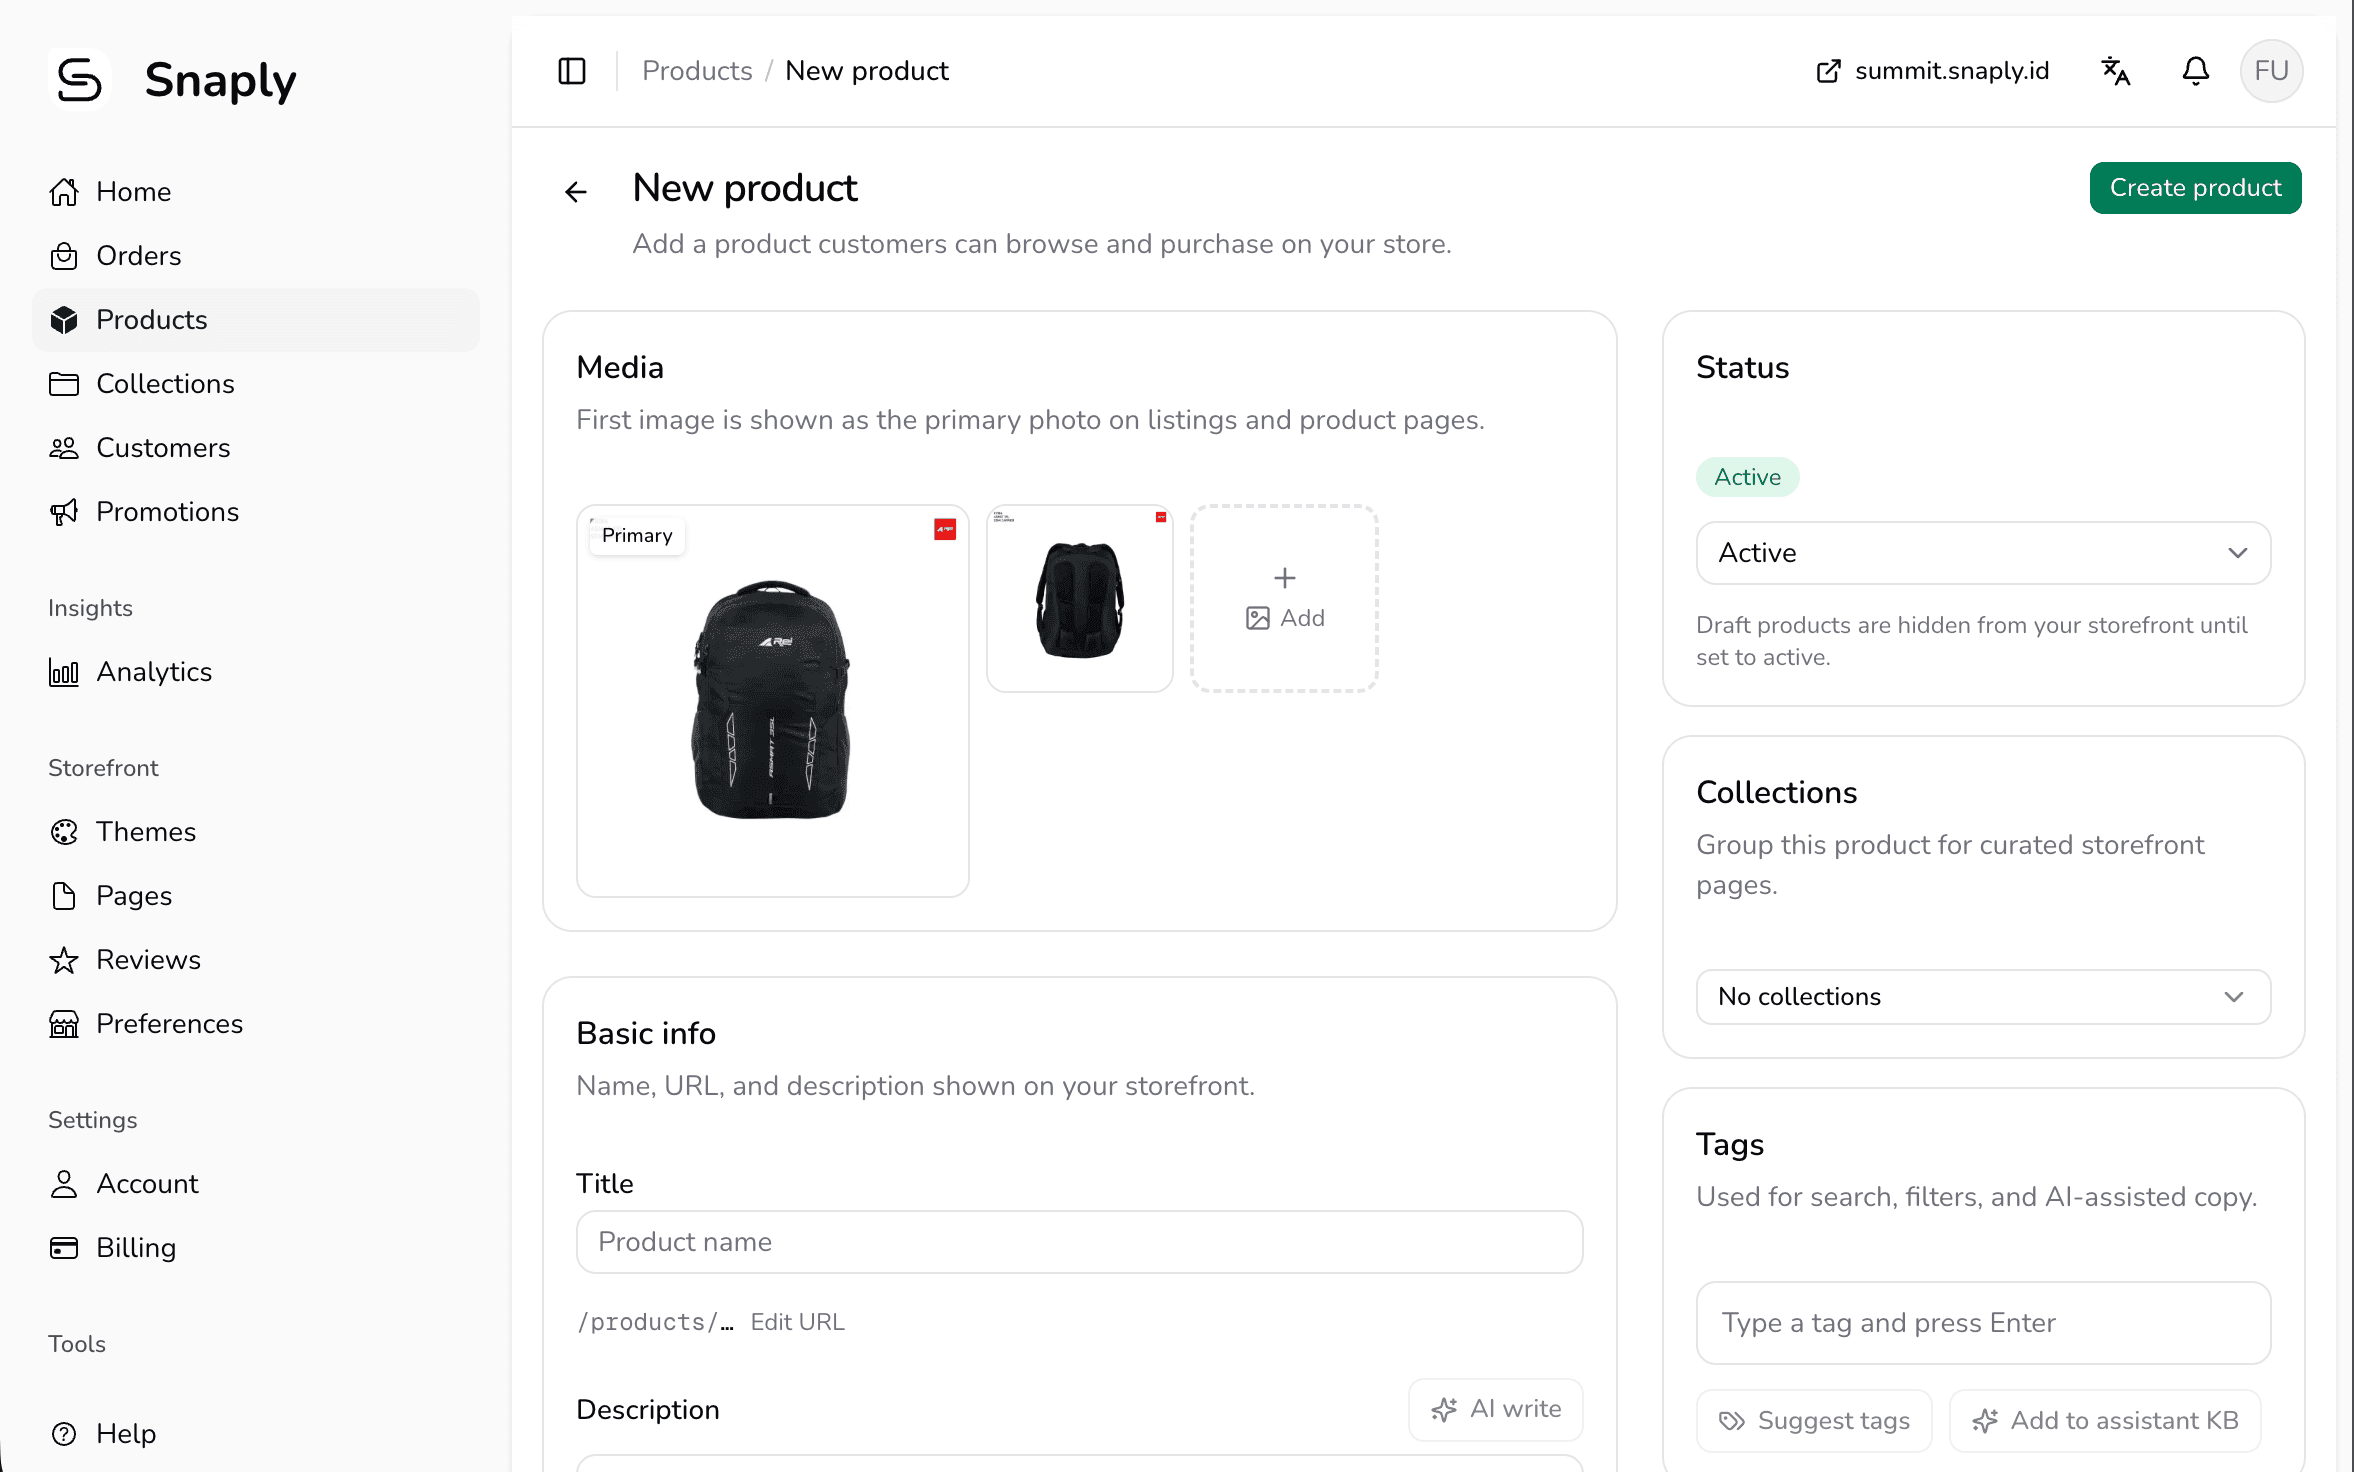Click the sparkle icon on AI write
Image resolution: width=2354 pixels, height=1472 pixels.
[1444, 1409]
